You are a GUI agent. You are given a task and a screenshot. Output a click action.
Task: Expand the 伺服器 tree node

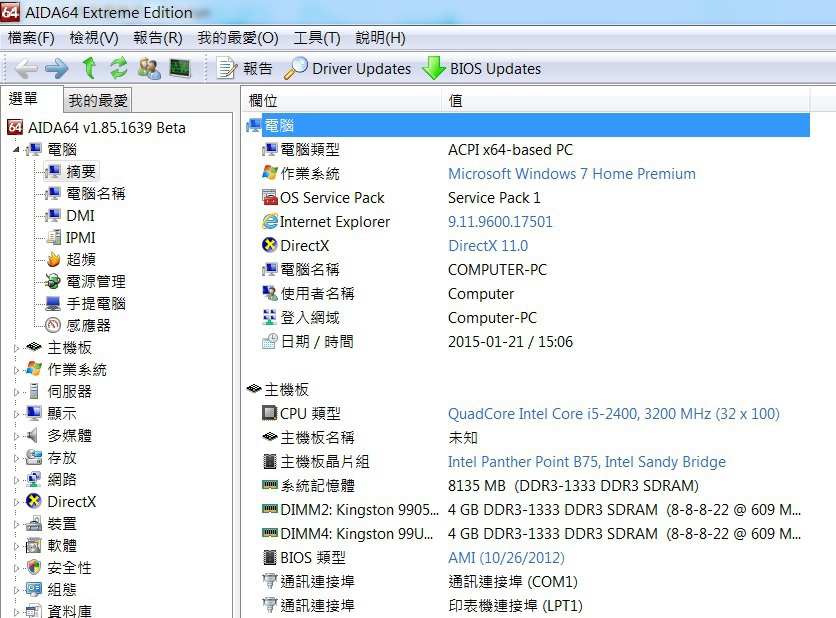click(x=16, y=392)
